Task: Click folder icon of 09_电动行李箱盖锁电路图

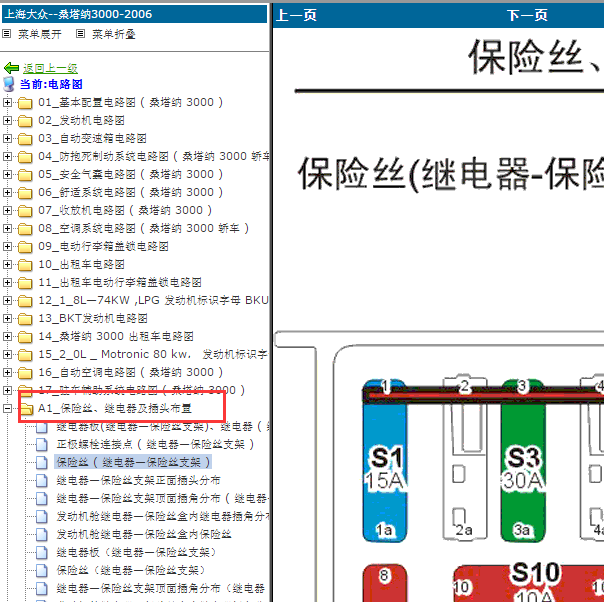Action: coord(25,247)
